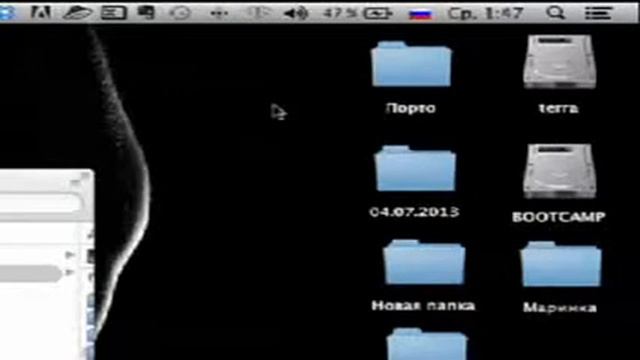Click the hat-shaped menu bar icon
Viewport: 640px width, 360px height.
(78, 13)
